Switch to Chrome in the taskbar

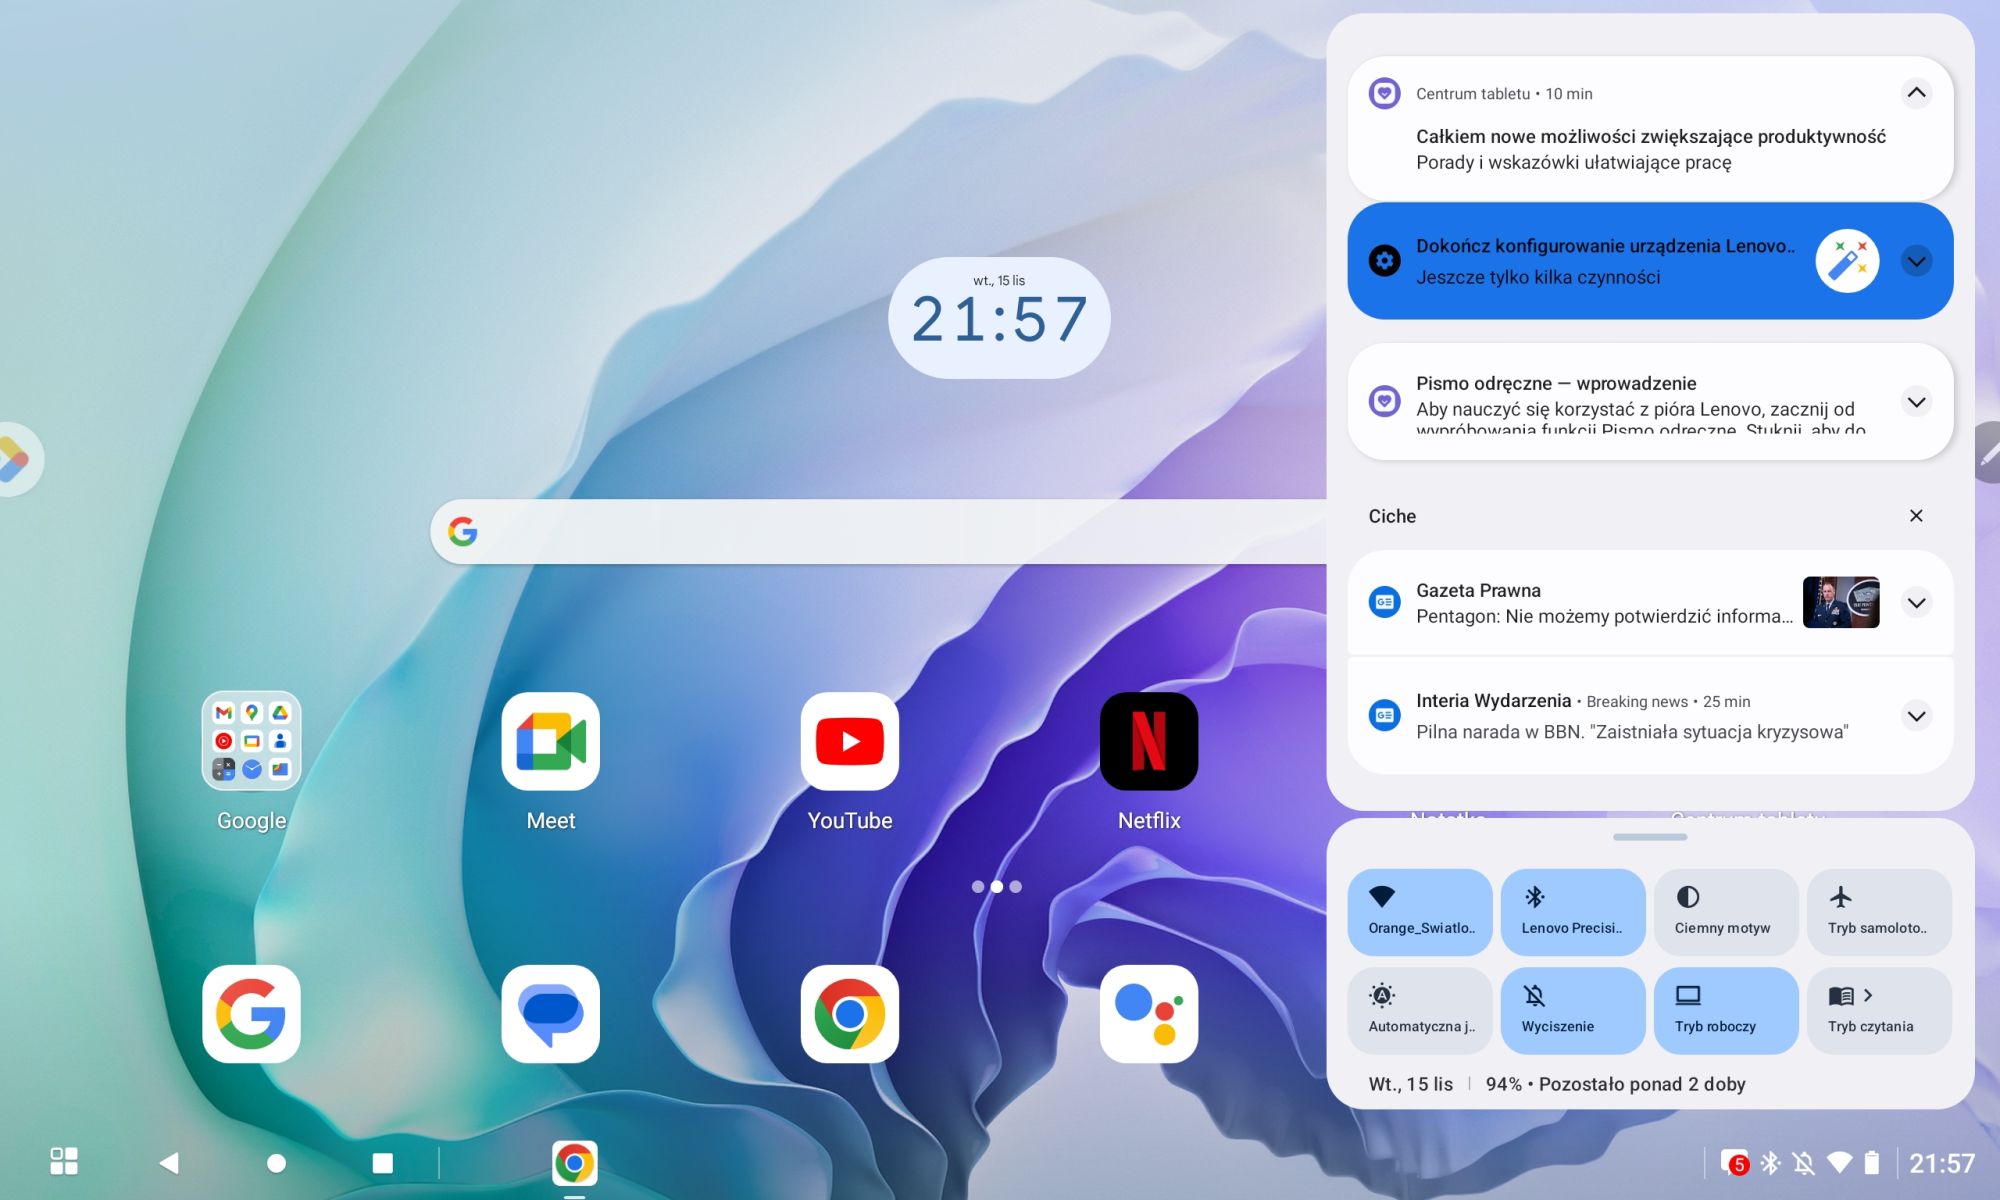coord(574,1163)
